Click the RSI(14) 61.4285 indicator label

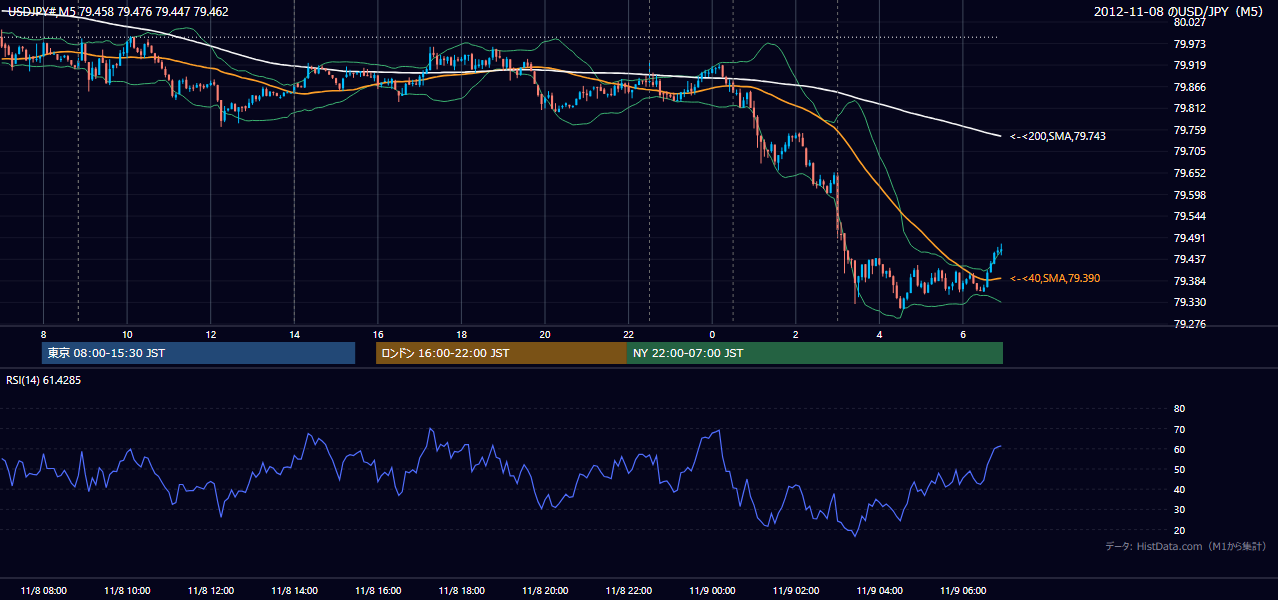tap(43, 380)
